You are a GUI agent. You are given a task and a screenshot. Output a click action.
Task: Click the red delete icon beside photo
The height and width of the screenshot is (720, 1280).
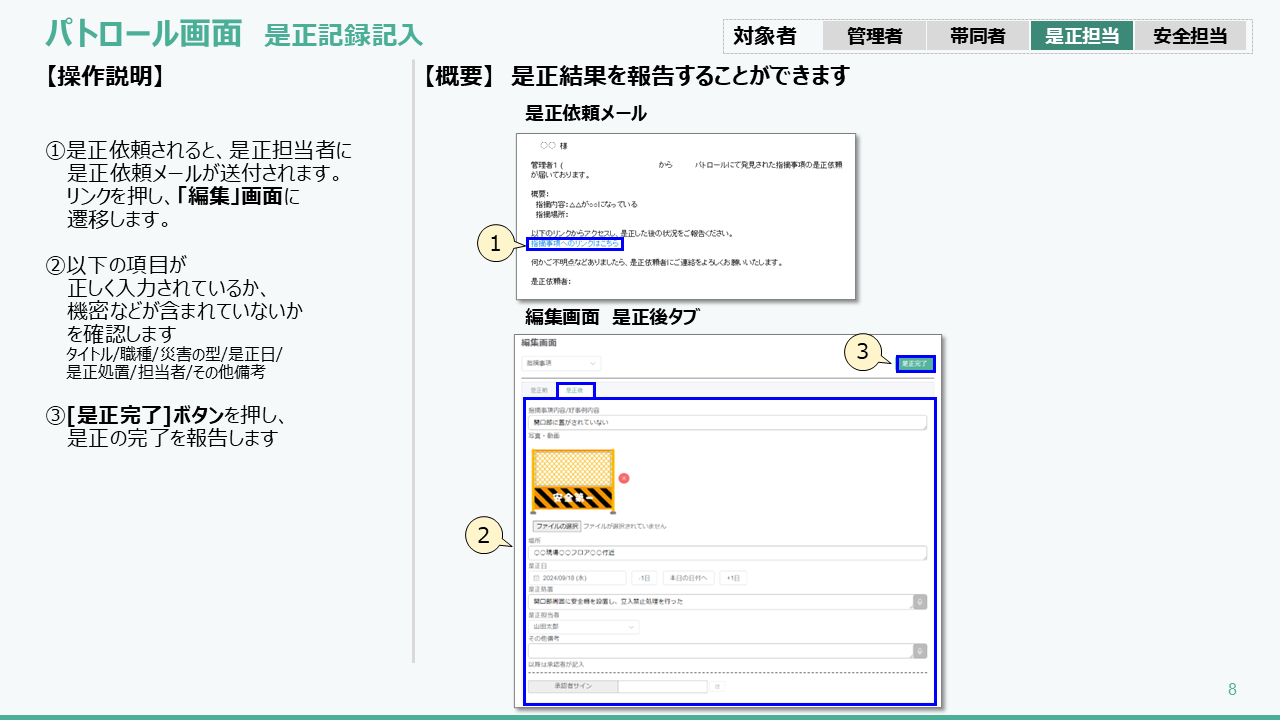click(x=624, y=478)
